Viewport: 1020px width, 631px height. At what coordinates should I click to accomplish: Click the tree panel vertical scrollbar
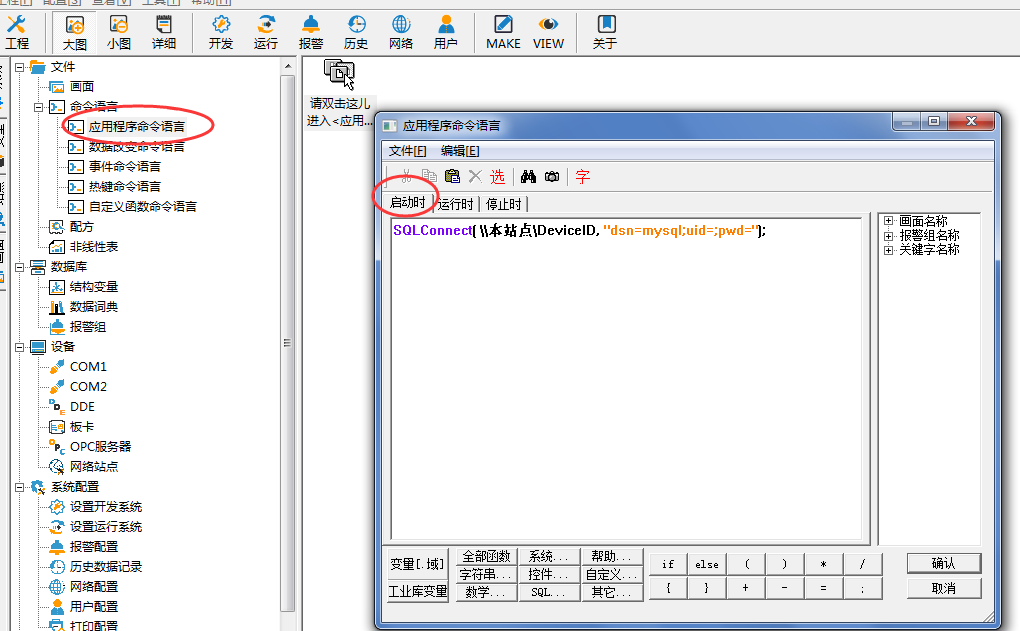tap(288, 343)
